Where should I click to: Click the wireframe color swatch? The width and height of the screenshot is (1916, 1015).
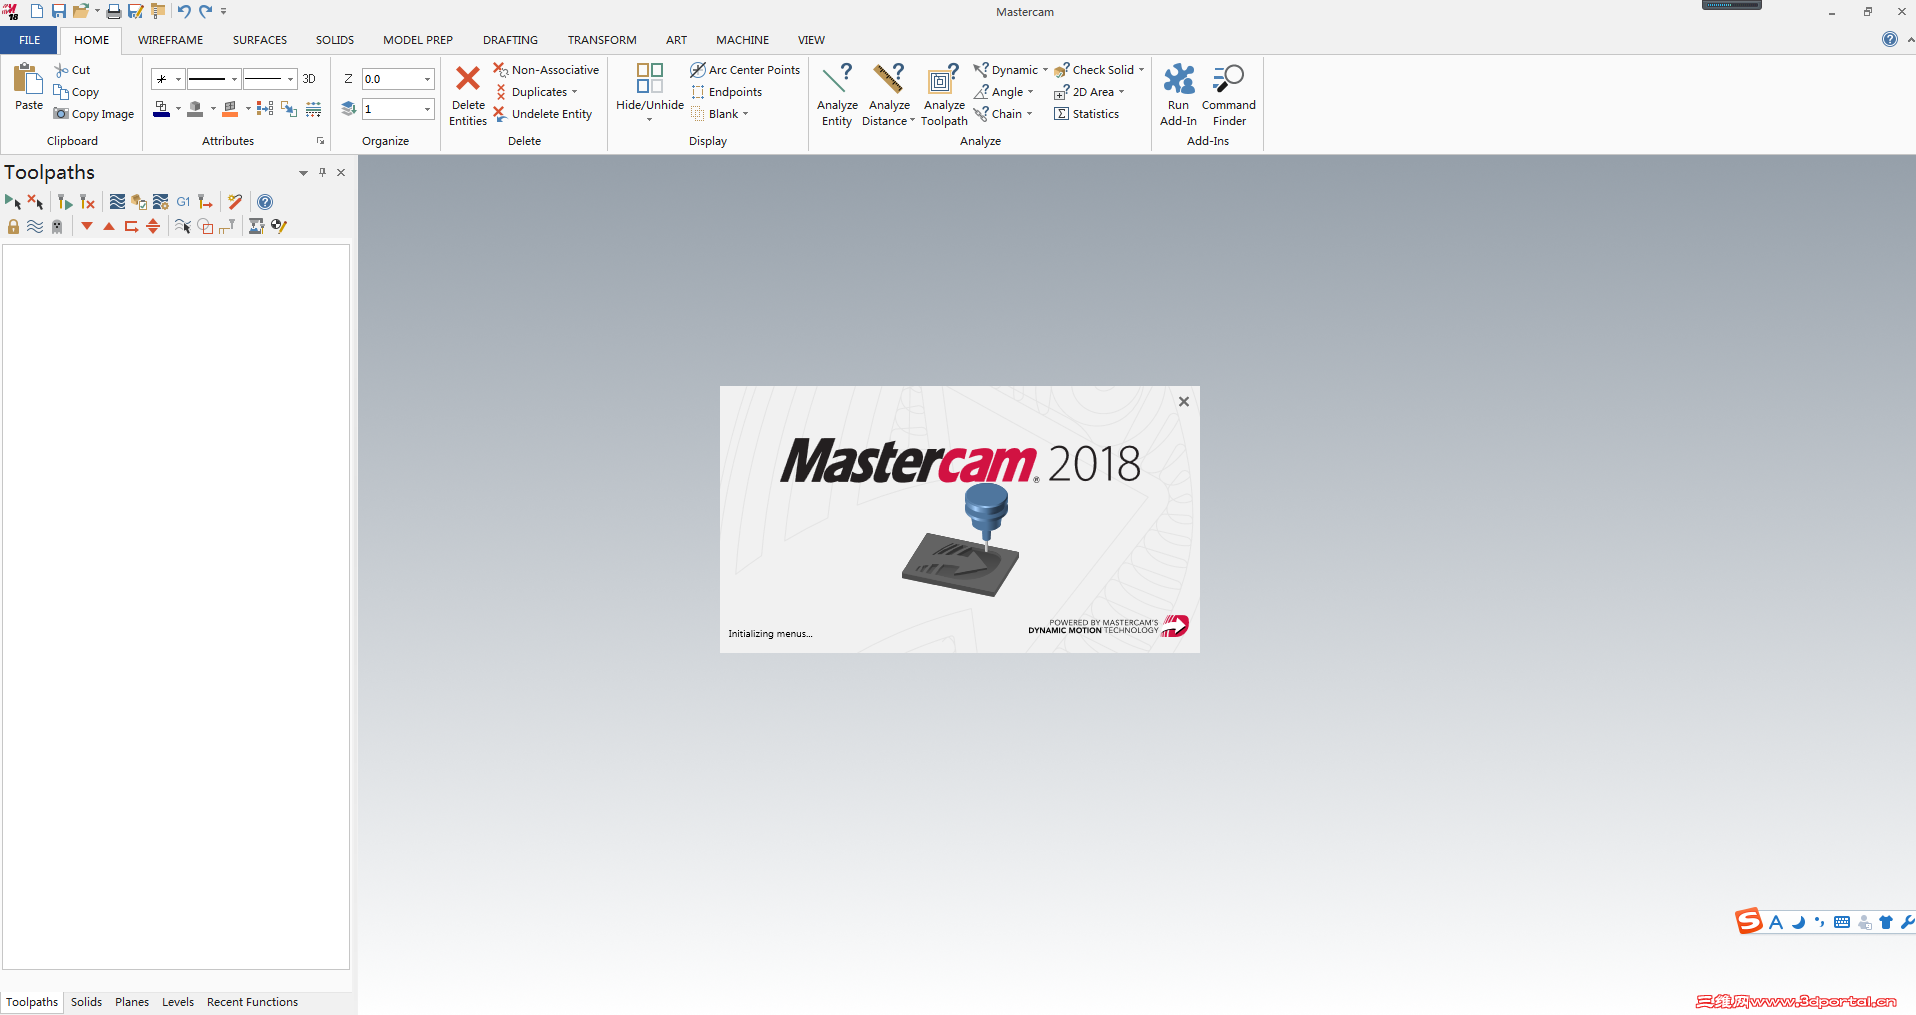161,109
